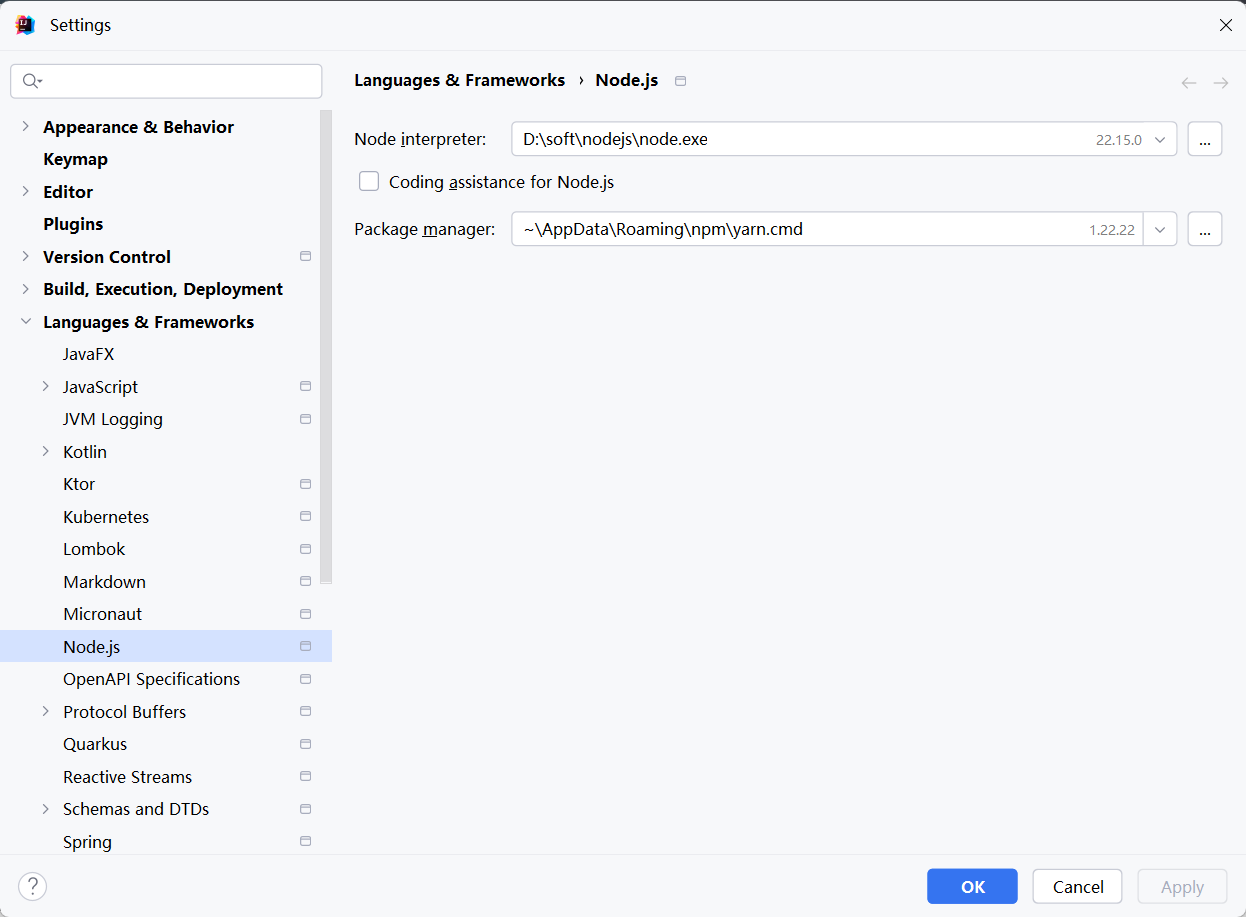Open the Package manager dropdown arrow
Screen dimensions: 1246x917
pyautogui.click(x=1160, y=229)
